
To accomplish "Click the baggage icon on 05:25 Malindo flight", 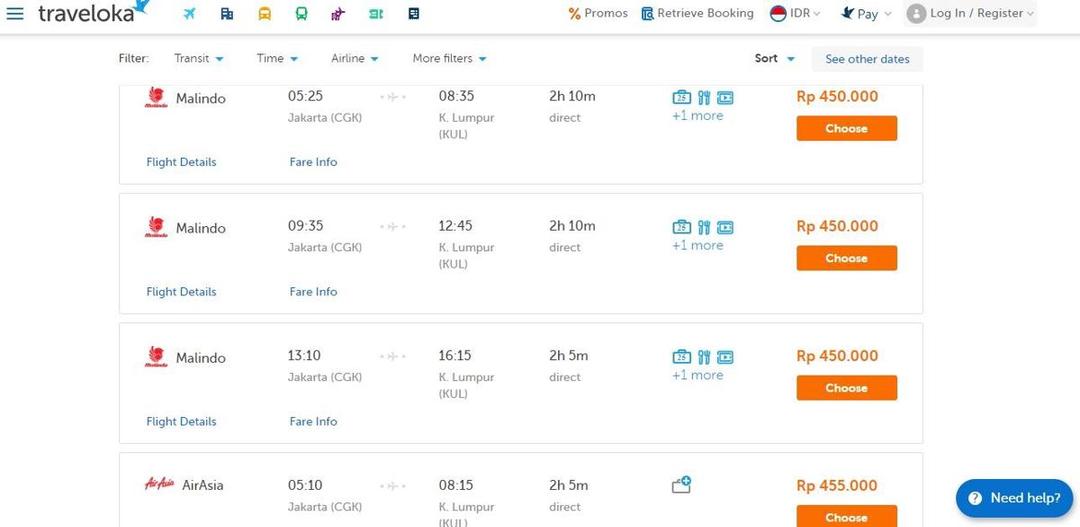I will pos(681,98).
